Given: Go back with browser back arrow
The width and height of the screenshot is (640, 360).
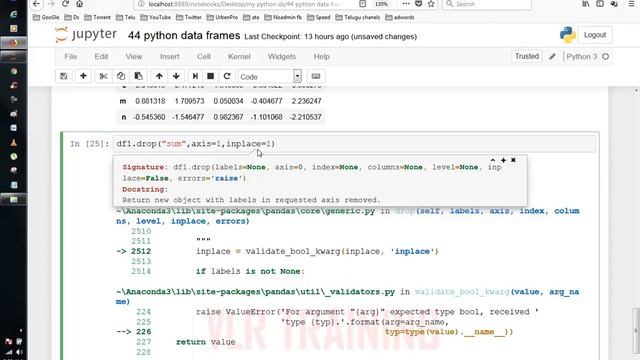Looking at the screenshot, I should pos(36,4).
